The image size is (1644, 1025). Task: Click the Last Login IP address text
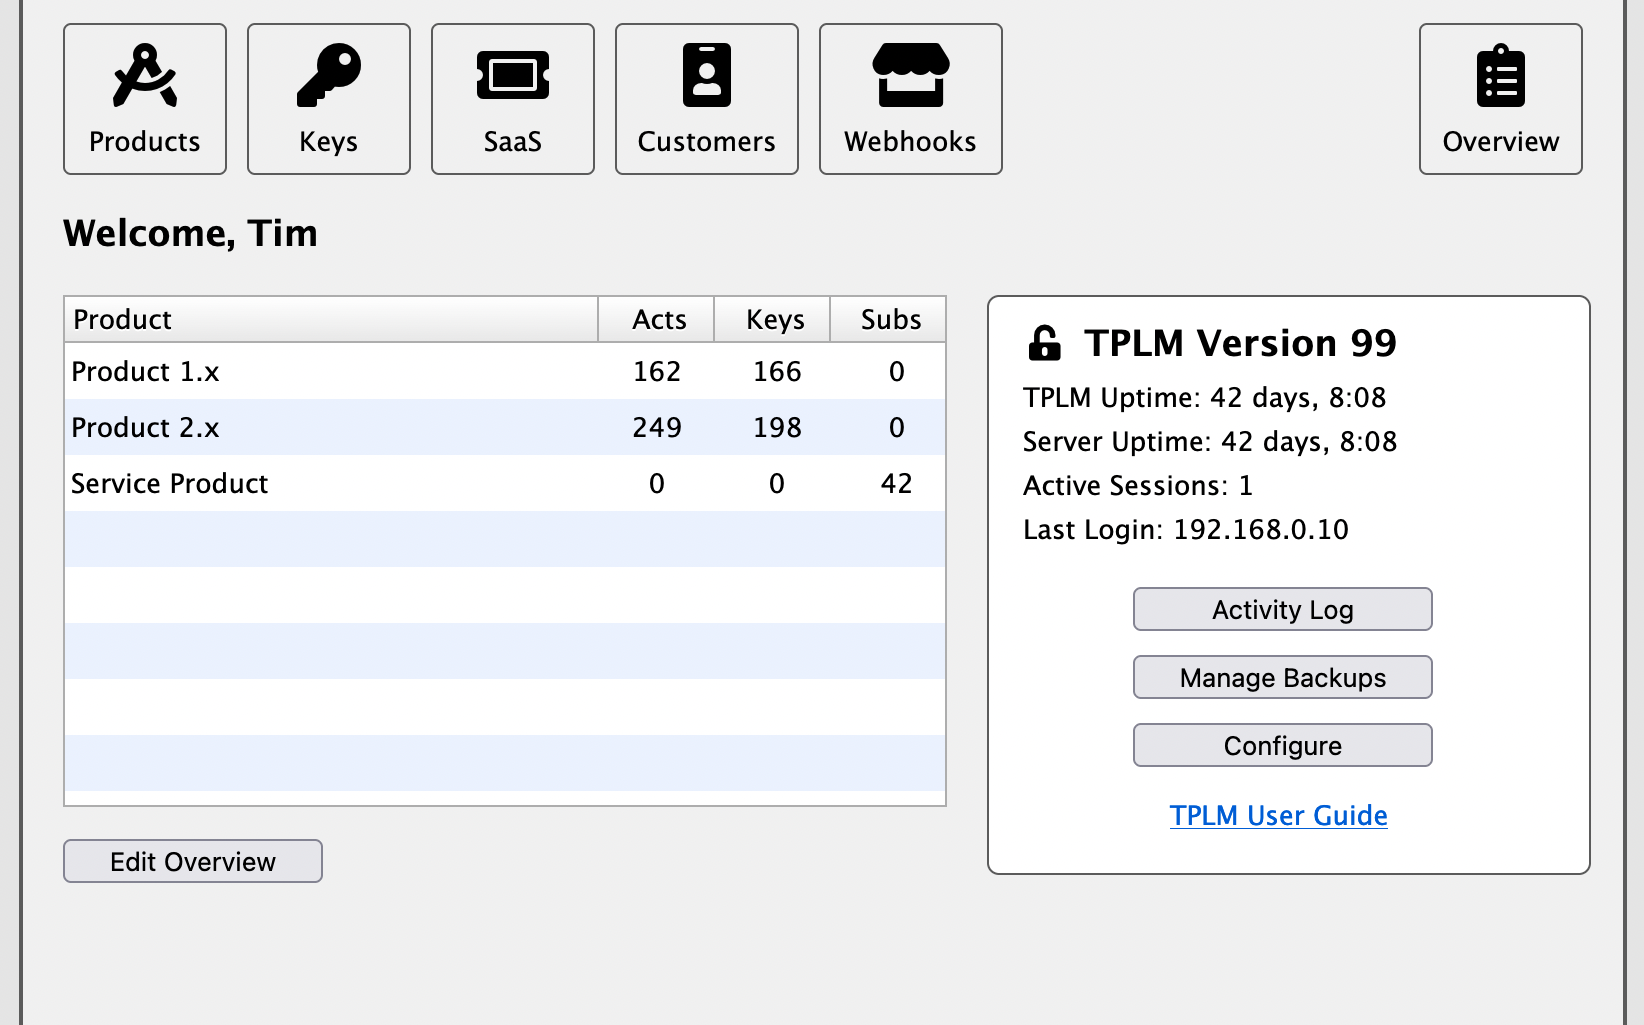pos(1260,529)
